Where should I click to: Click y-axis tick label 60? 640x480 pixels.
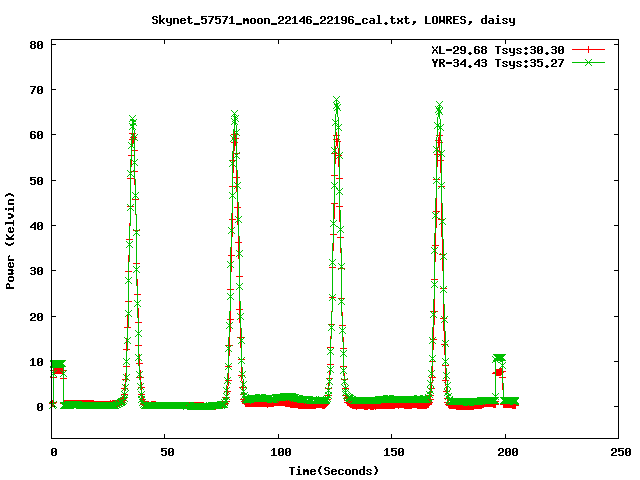(x=37, y=135)
